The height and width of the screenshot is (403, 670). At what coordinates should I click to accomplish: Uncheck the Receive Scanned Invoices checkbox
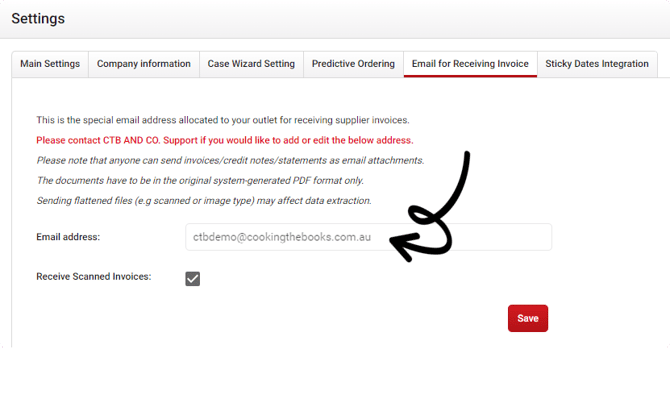click(193, 279)
